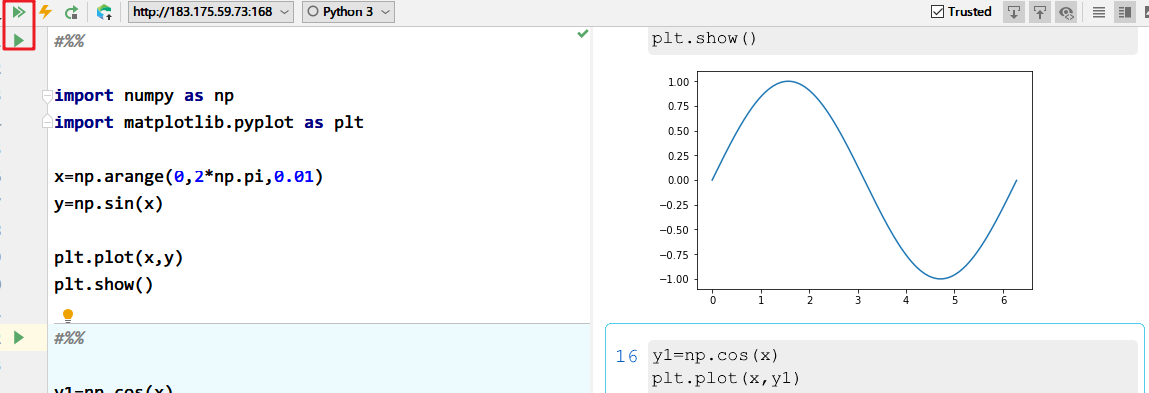Image resolution: width=1149 pixels, height=393 pixels.
Task: Restart the Jupyter kernel
Action: (71, 12)
